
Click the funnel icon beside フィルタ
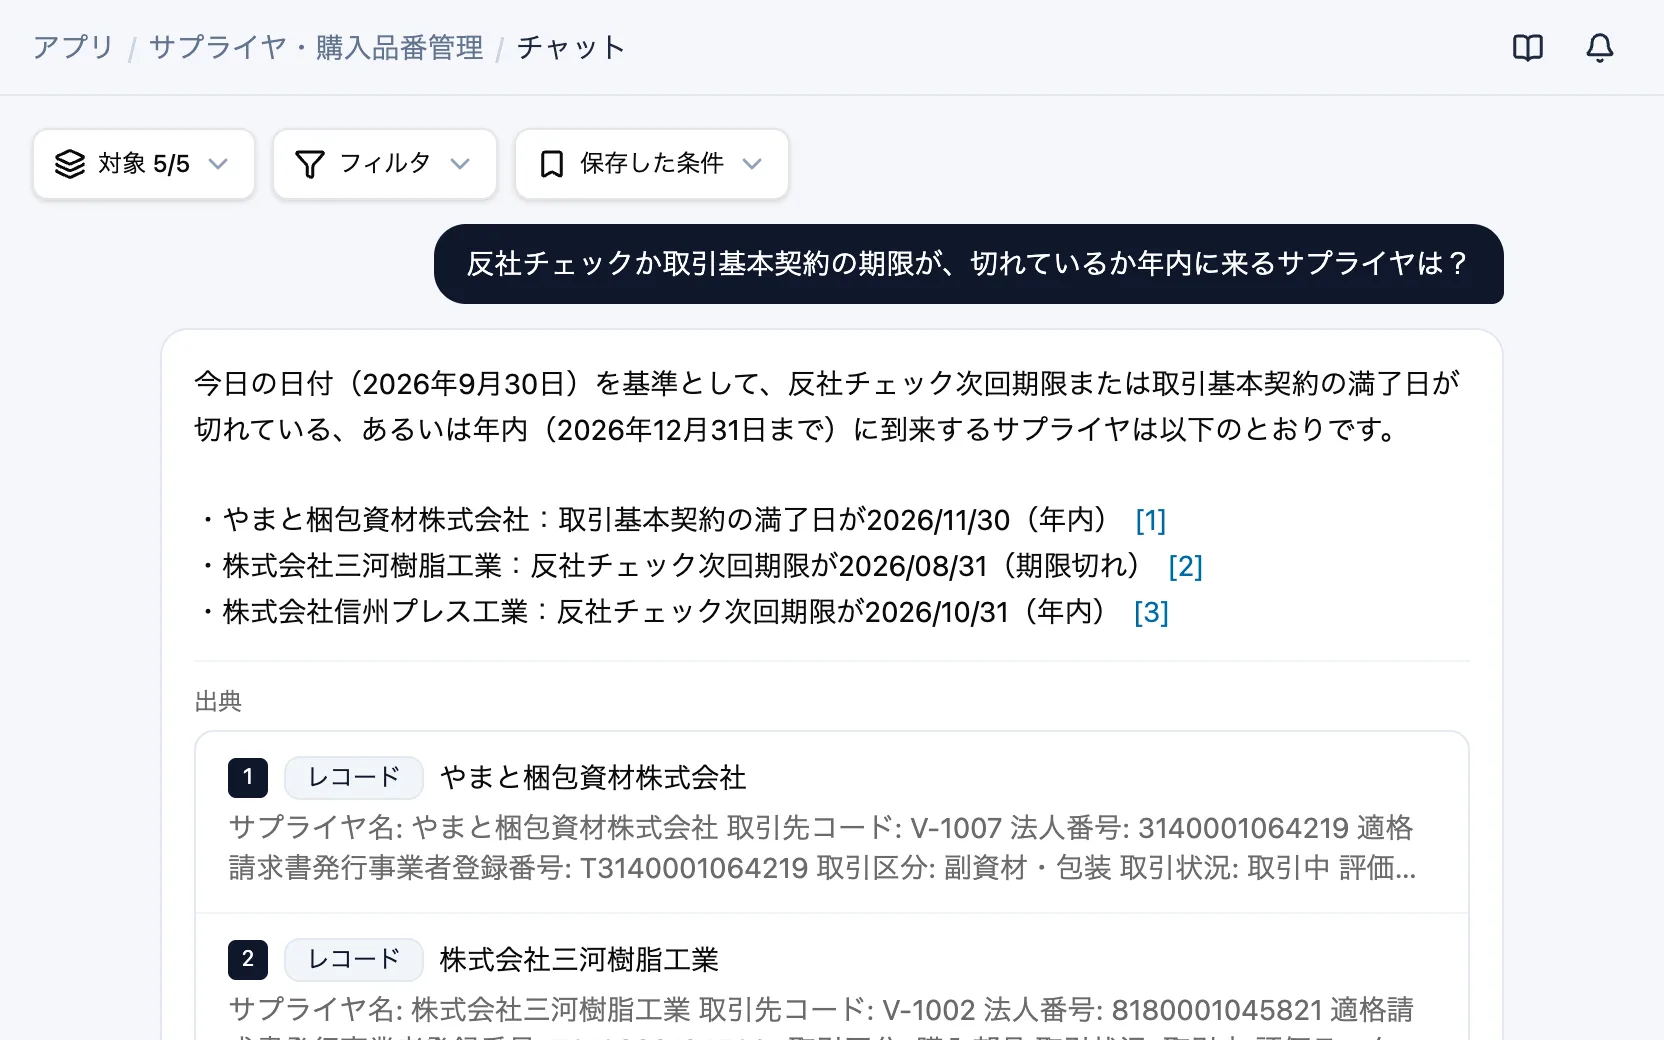(310, 164)
